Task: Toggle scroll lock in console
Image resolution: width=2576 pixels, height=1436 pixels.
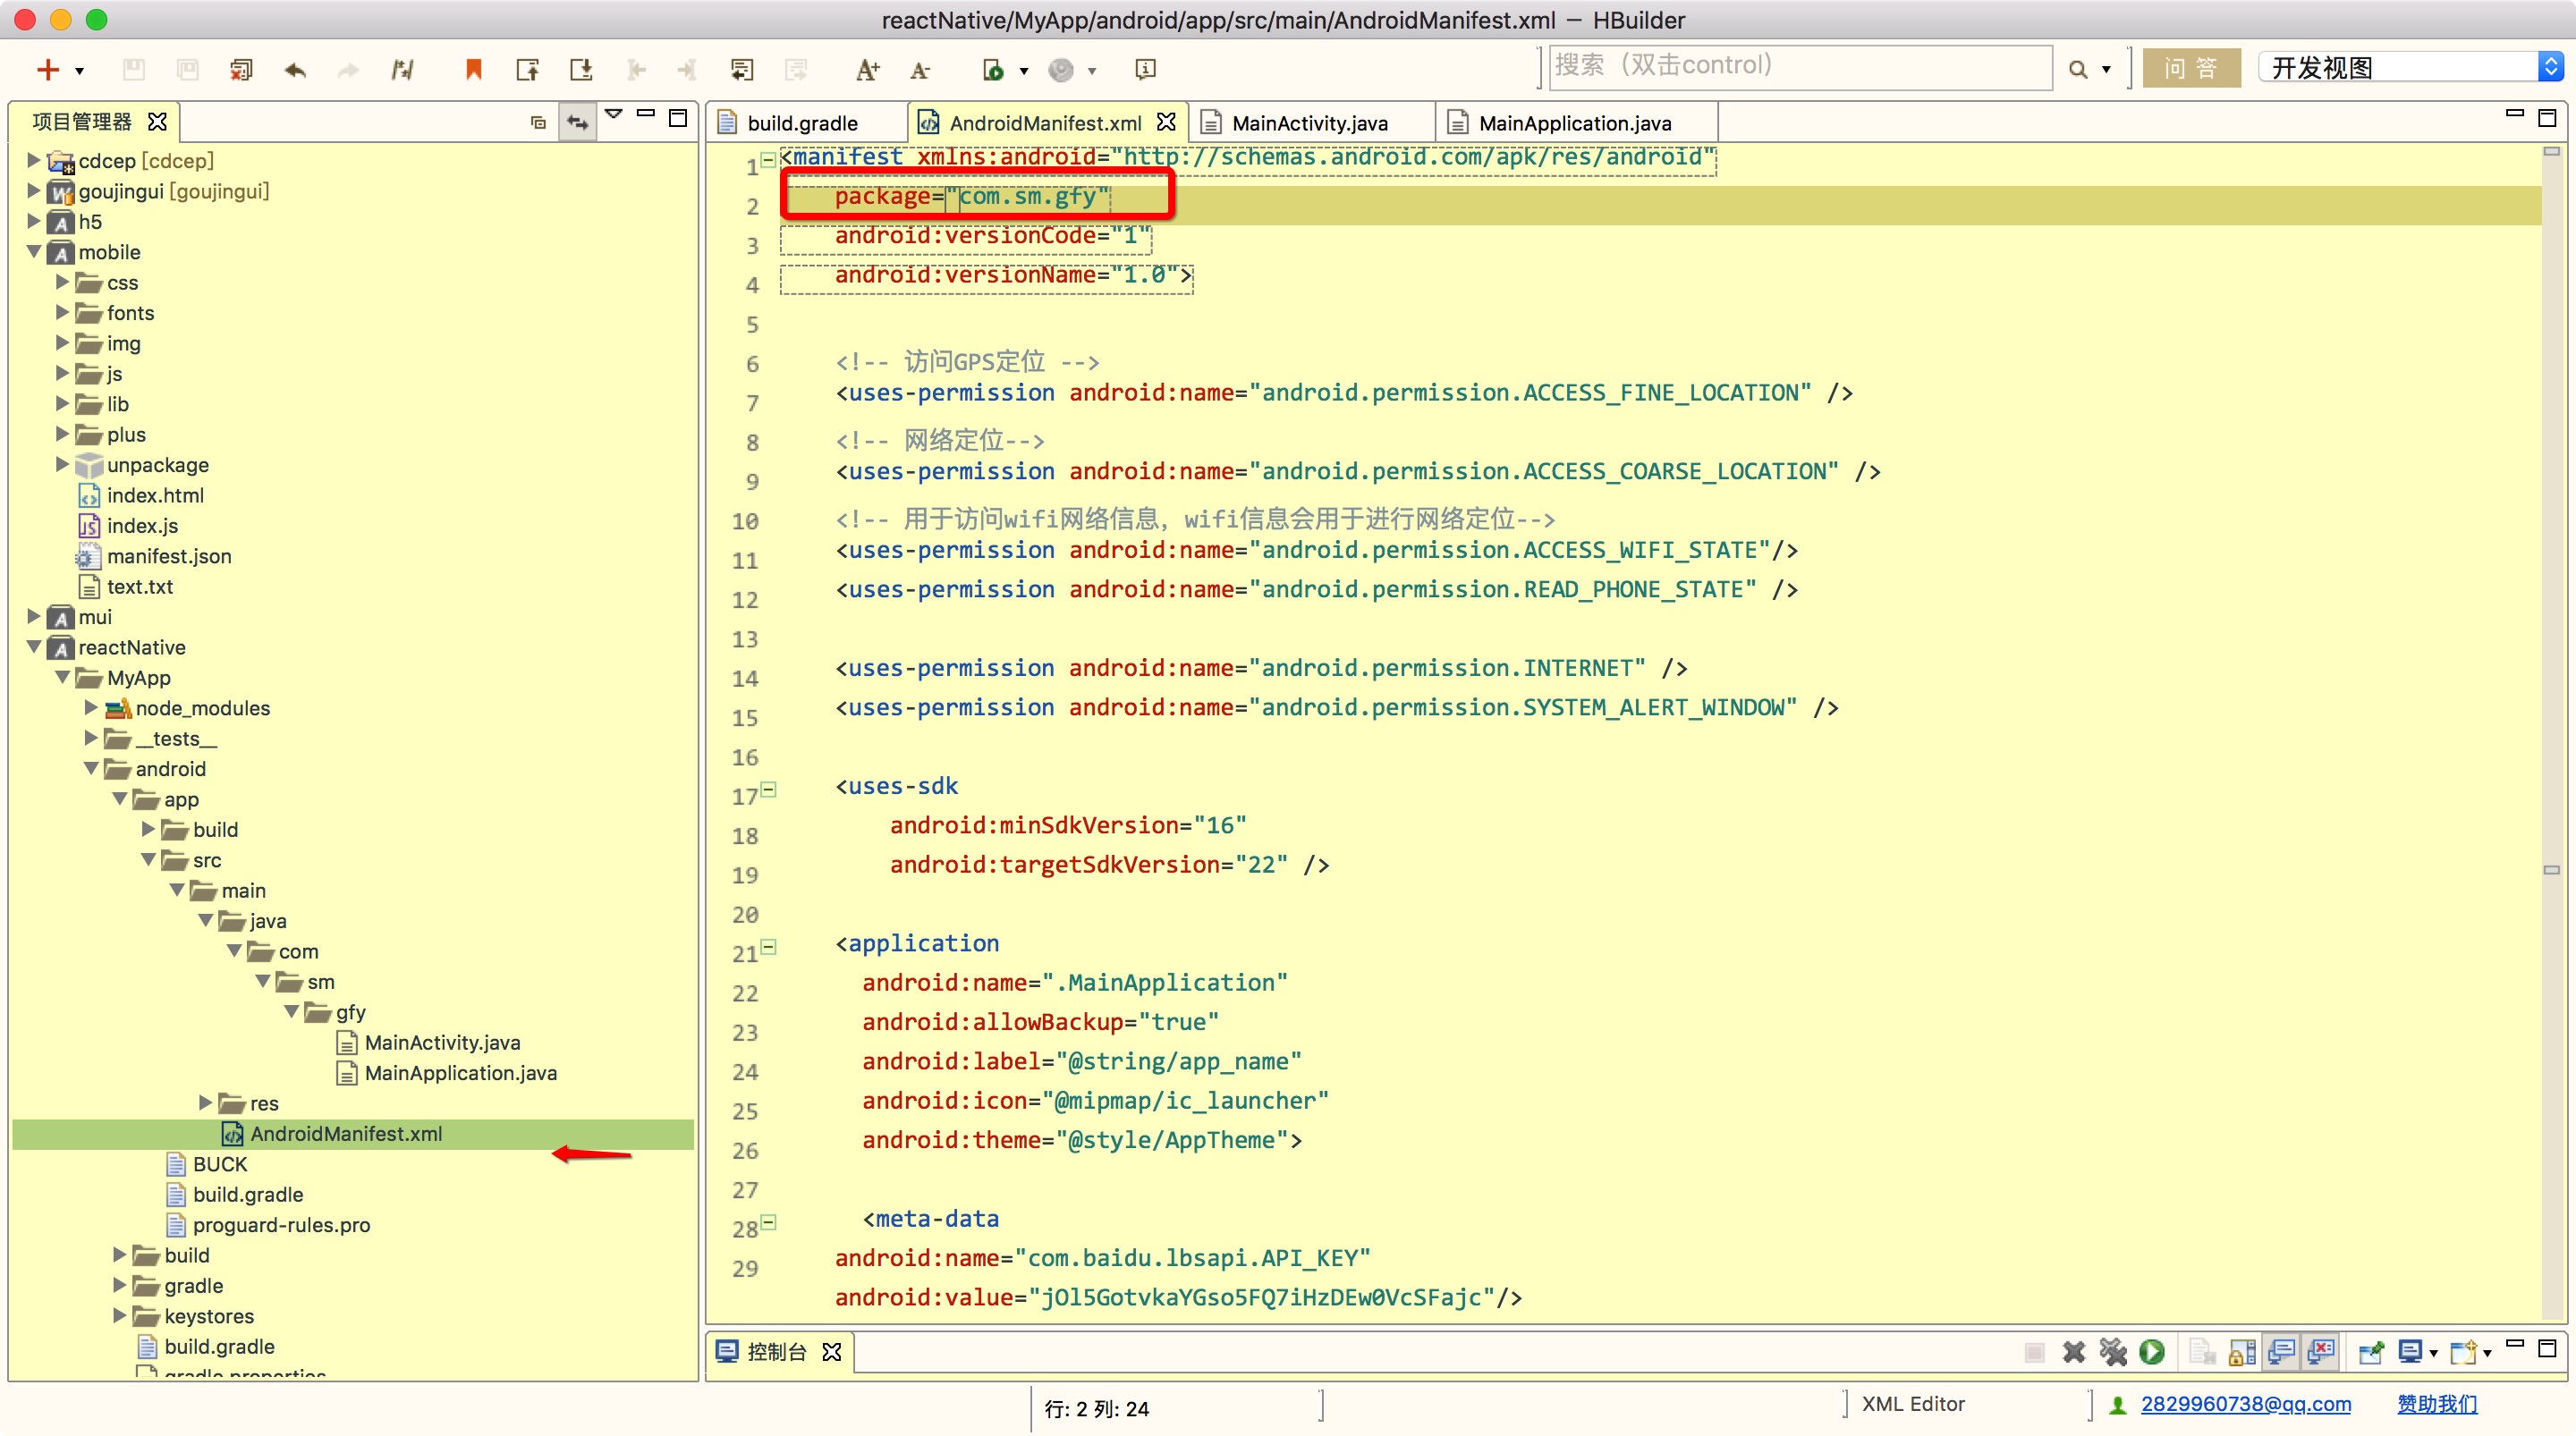Action: pyautogui.click(x=2243, y=1352)
